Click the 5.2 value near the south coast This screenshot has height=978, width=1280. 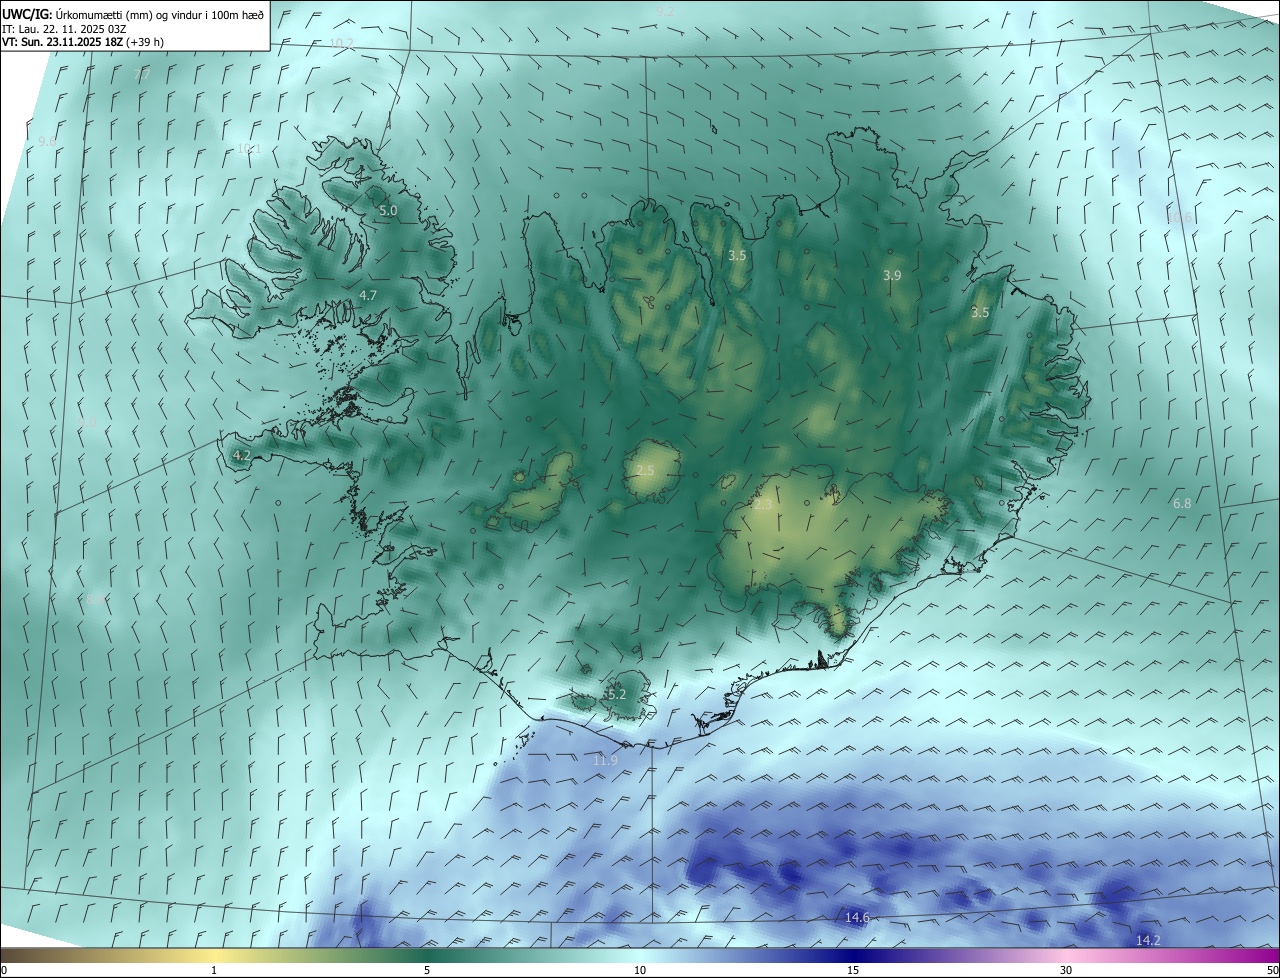(x=616, y=694)
